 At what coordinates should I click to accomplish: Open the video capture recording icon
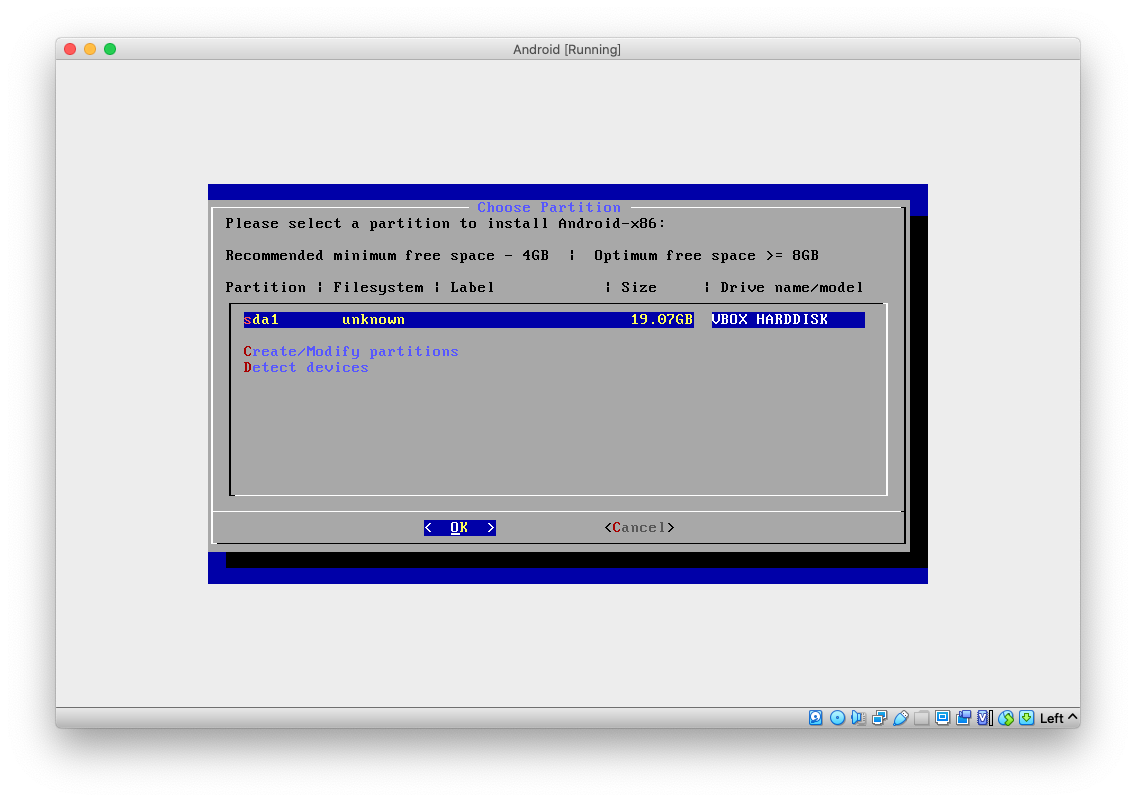coord(963,718)
